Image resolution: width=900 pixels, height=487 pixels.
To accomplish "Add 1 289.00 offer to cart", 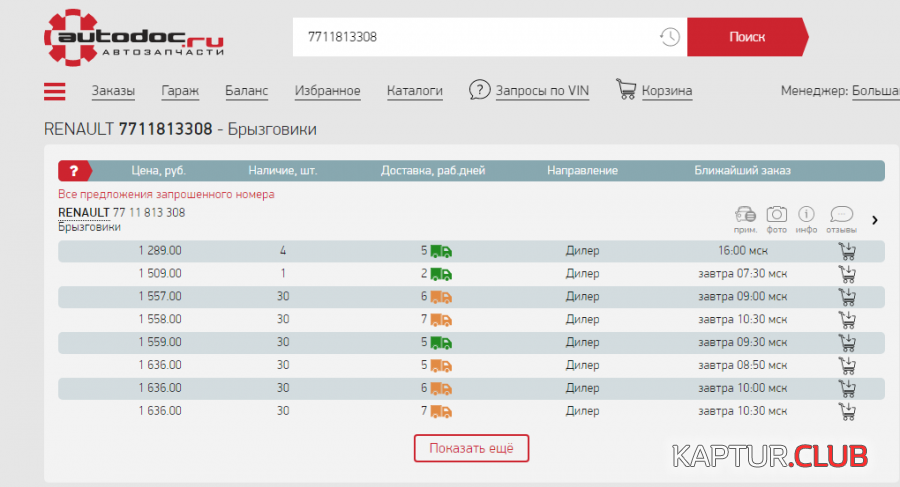I will pyautogui.click(x=847, y=250).
